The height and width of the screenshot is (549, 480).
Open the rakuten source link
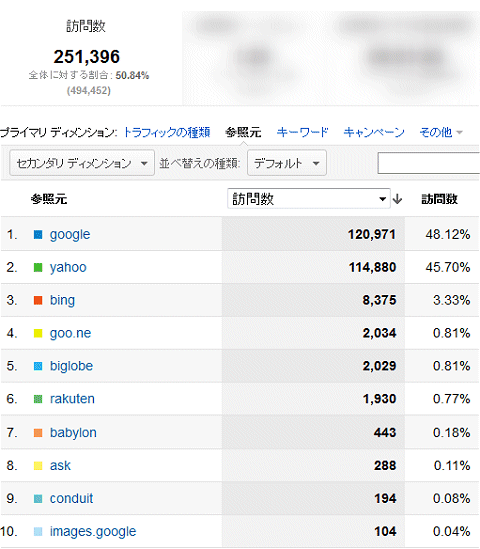72,399
